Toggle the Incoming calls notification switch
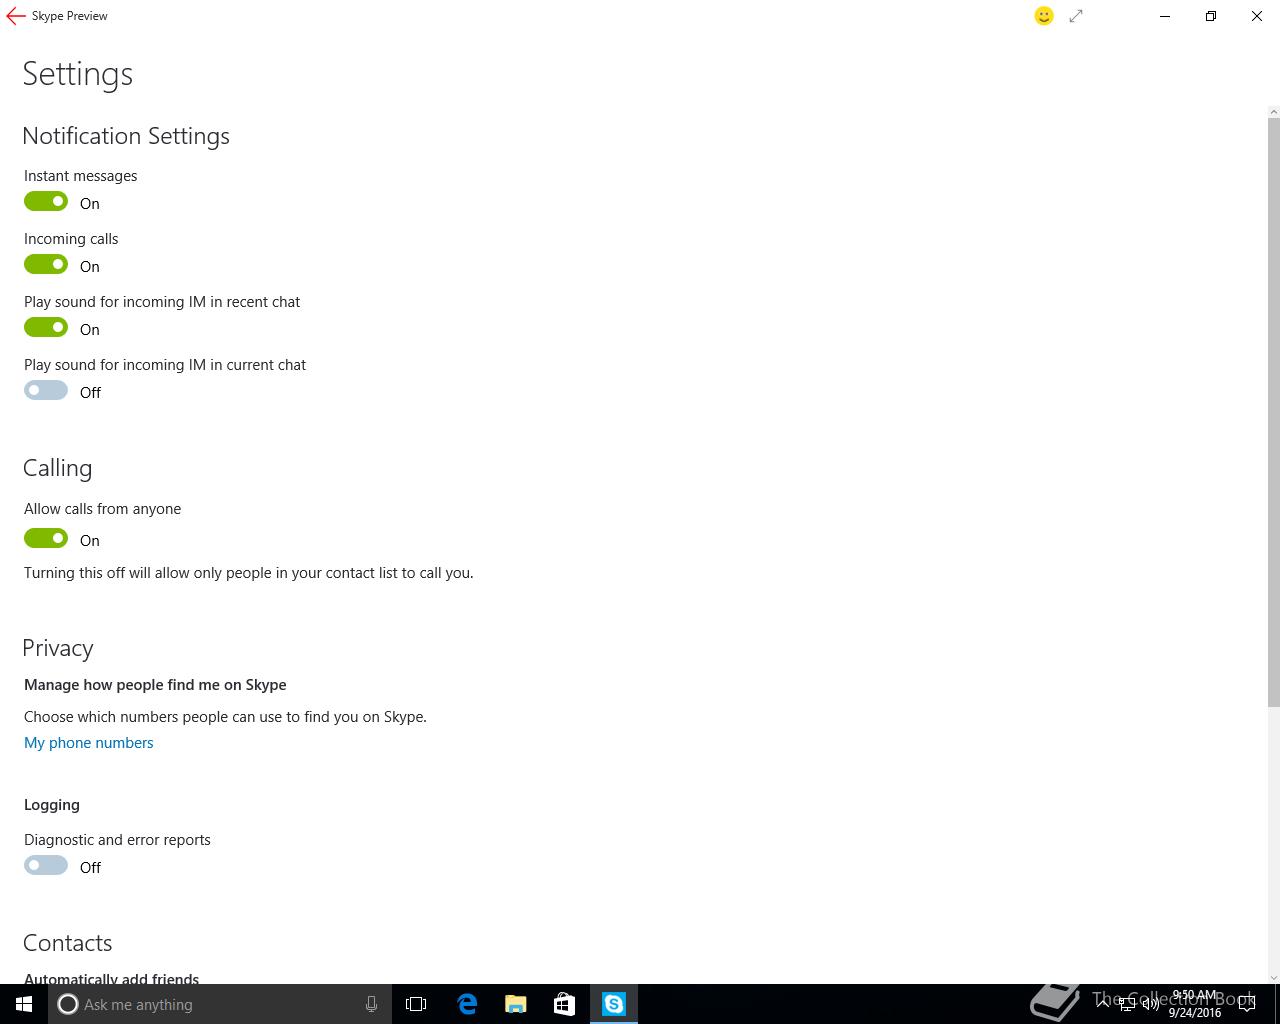Viewport: 1280px width, 1024px height. 46,265
